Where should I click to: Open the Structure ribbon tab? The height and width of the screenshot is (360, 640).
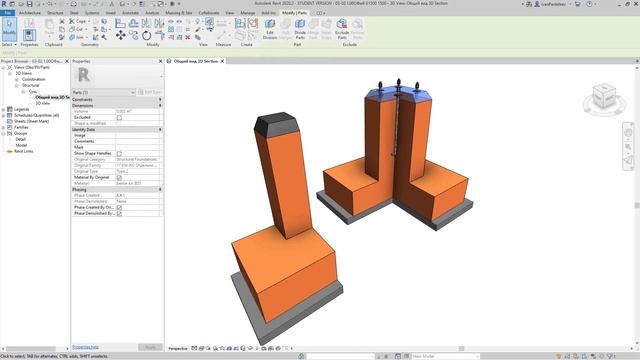55,13
